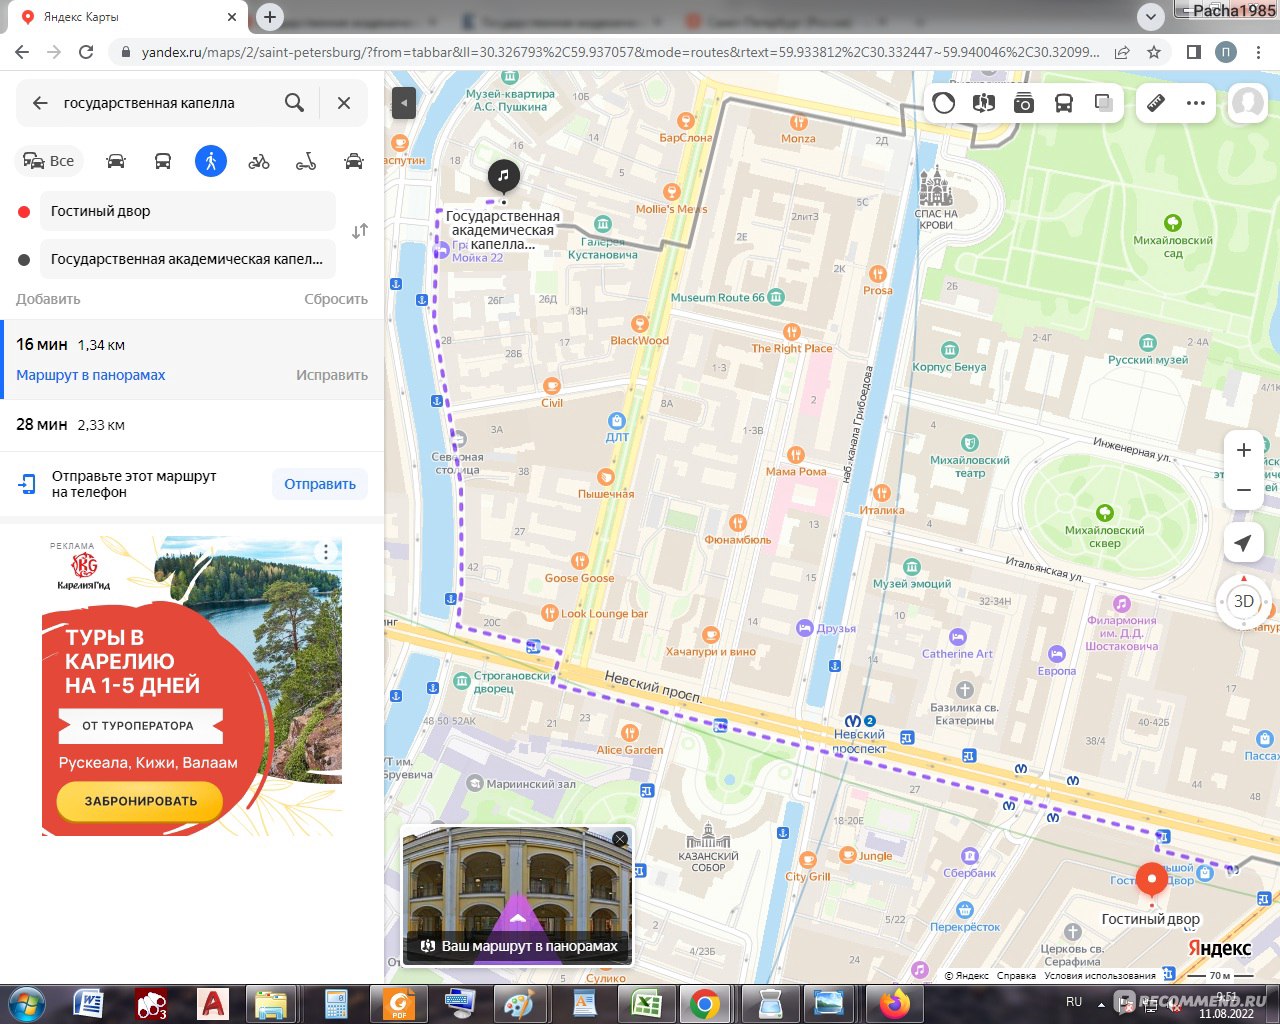This screenshot has height=1026, width=1280.
Task: Click 'Сбросить' to reset the route
Action: [x=336, y=299]
